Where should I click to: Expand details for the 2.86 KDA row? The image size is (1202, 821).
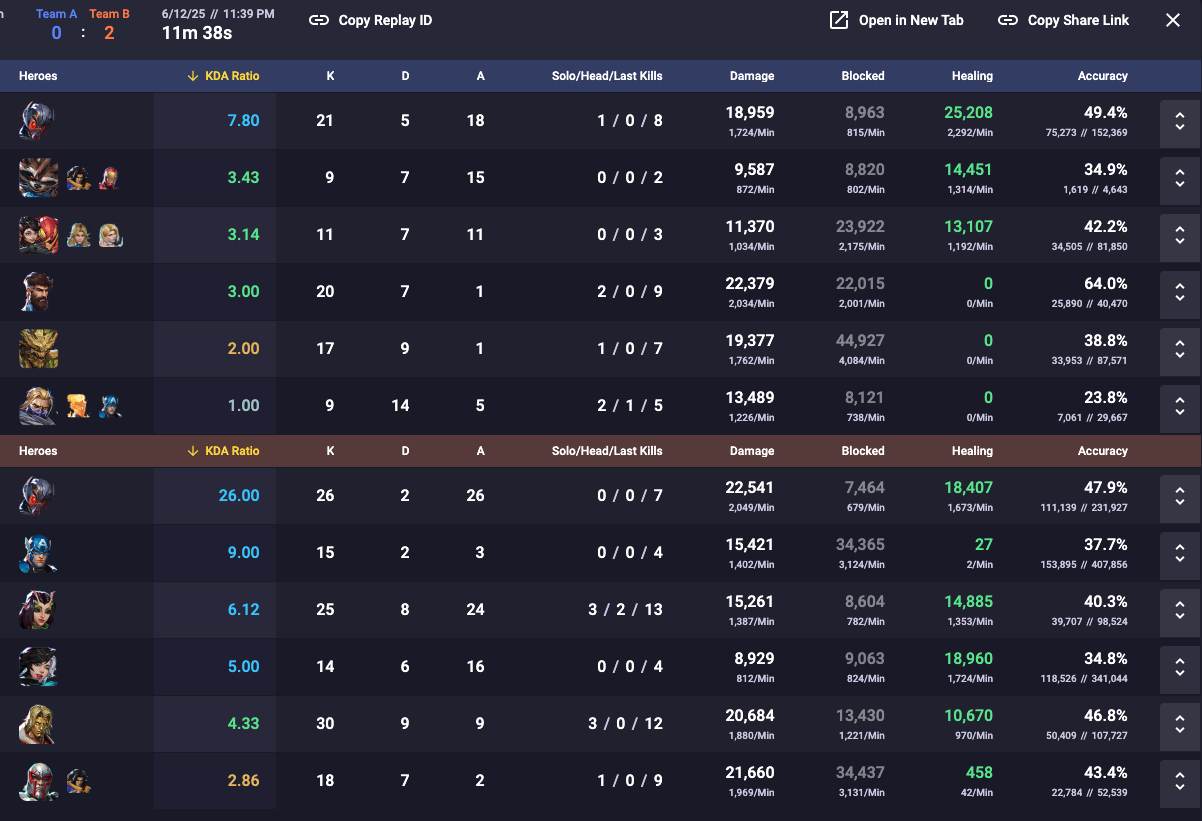click(1180, 782)
